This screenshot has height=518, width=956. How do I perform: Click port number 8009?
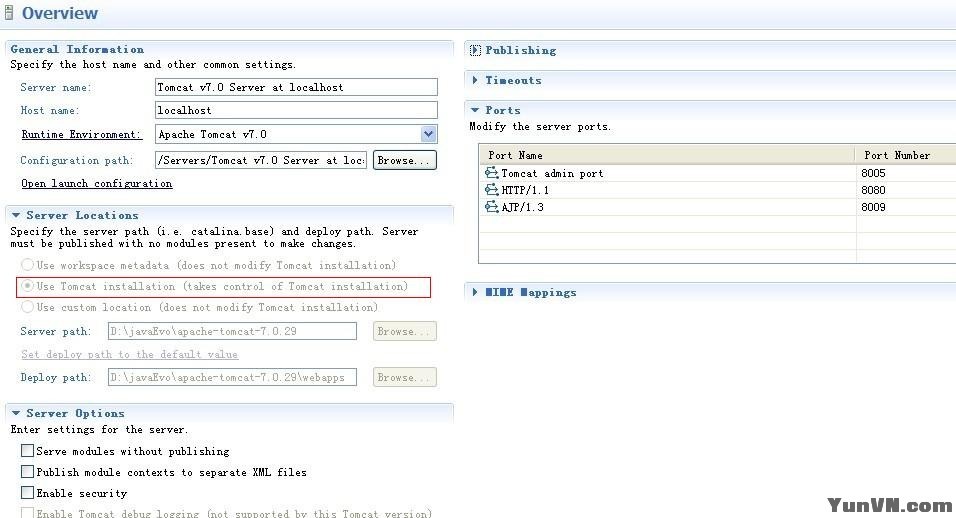coord(873,207)
